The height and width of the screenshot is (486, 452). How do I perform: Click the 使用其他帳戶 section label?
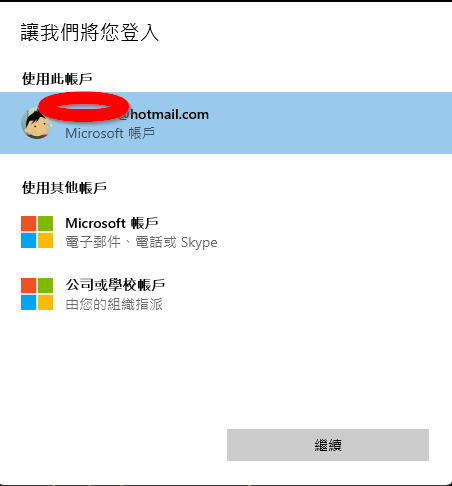click(64, 188)
